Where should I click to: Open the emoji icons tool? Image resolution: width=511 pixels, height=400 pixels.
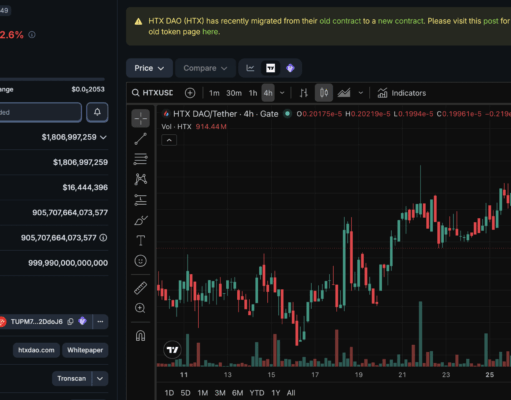[x=140, y=261]
